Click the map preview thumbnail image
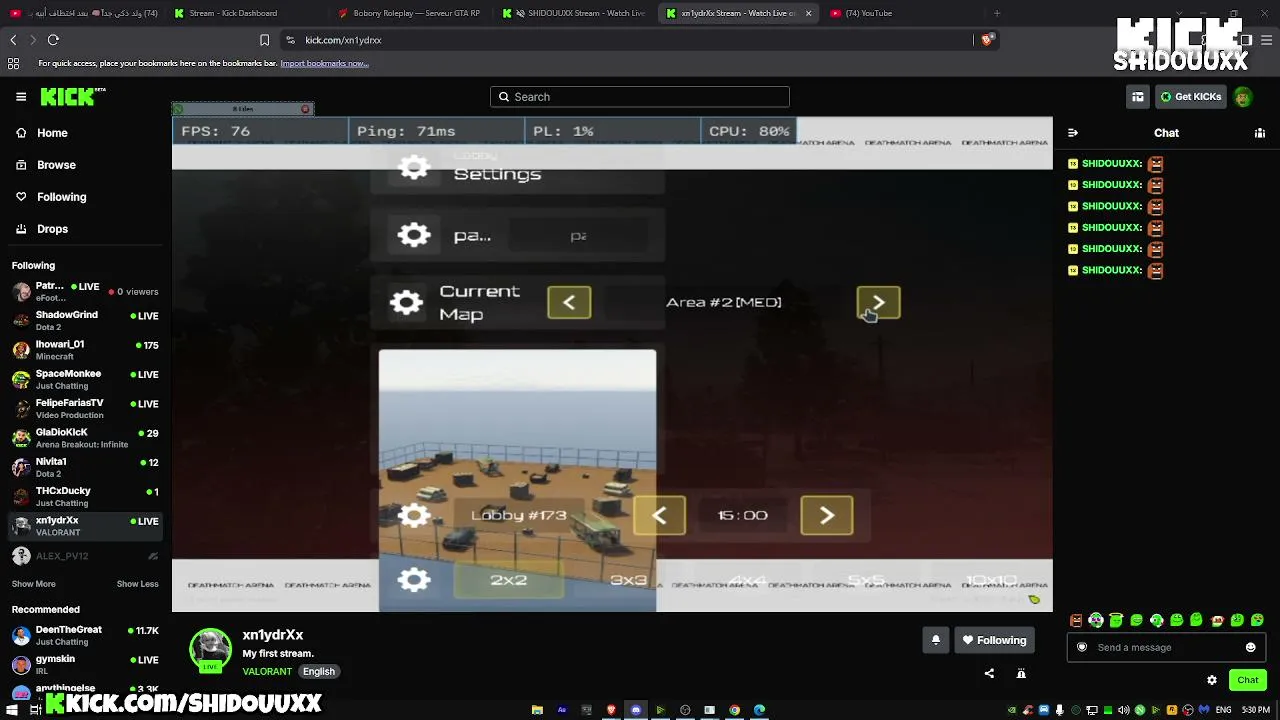 (518, 480)
